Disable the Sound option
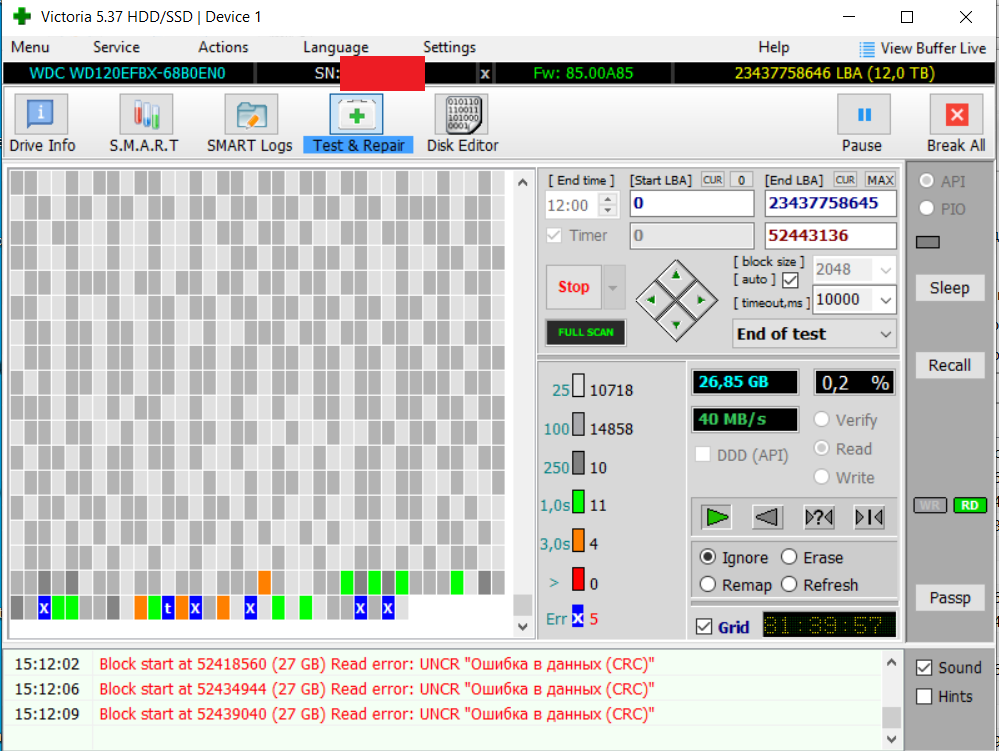Viewport: 999px width, 751px height. [924, 667]
